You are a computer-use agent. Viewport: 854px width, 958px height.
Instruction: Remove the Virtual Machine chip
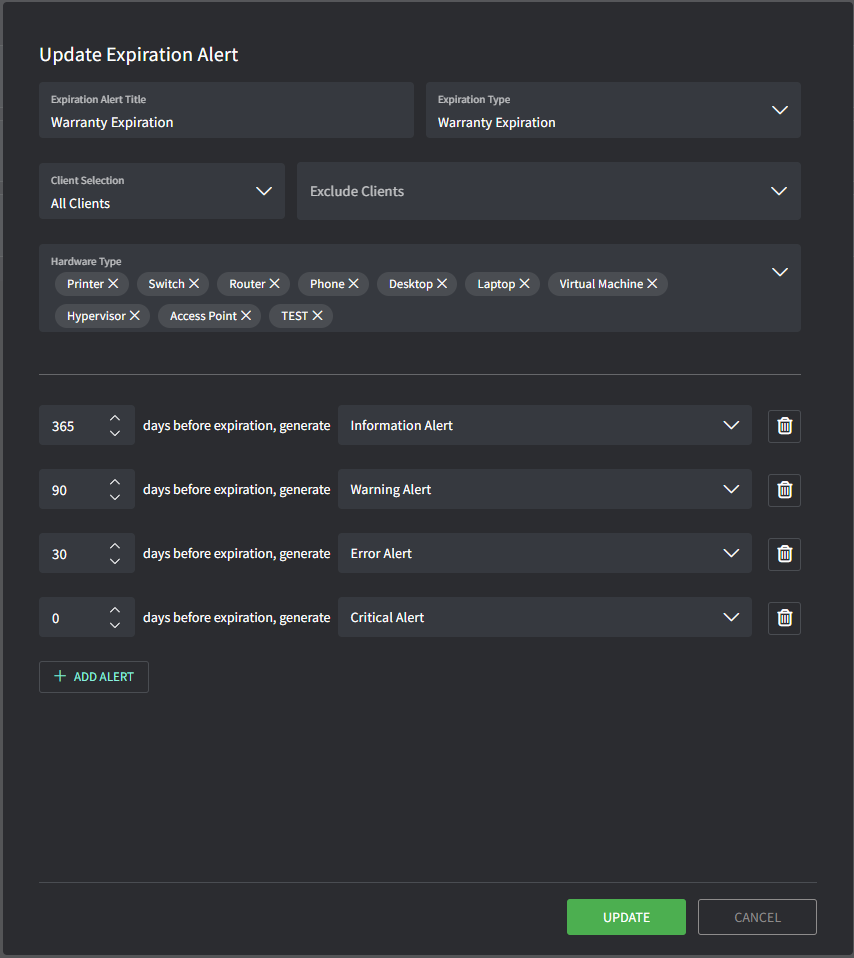[652, 284]
